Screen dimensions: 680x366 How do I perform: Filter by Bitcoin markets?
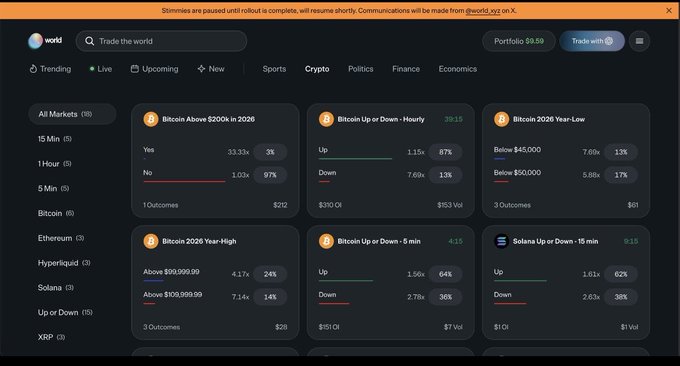click(56, 213)
